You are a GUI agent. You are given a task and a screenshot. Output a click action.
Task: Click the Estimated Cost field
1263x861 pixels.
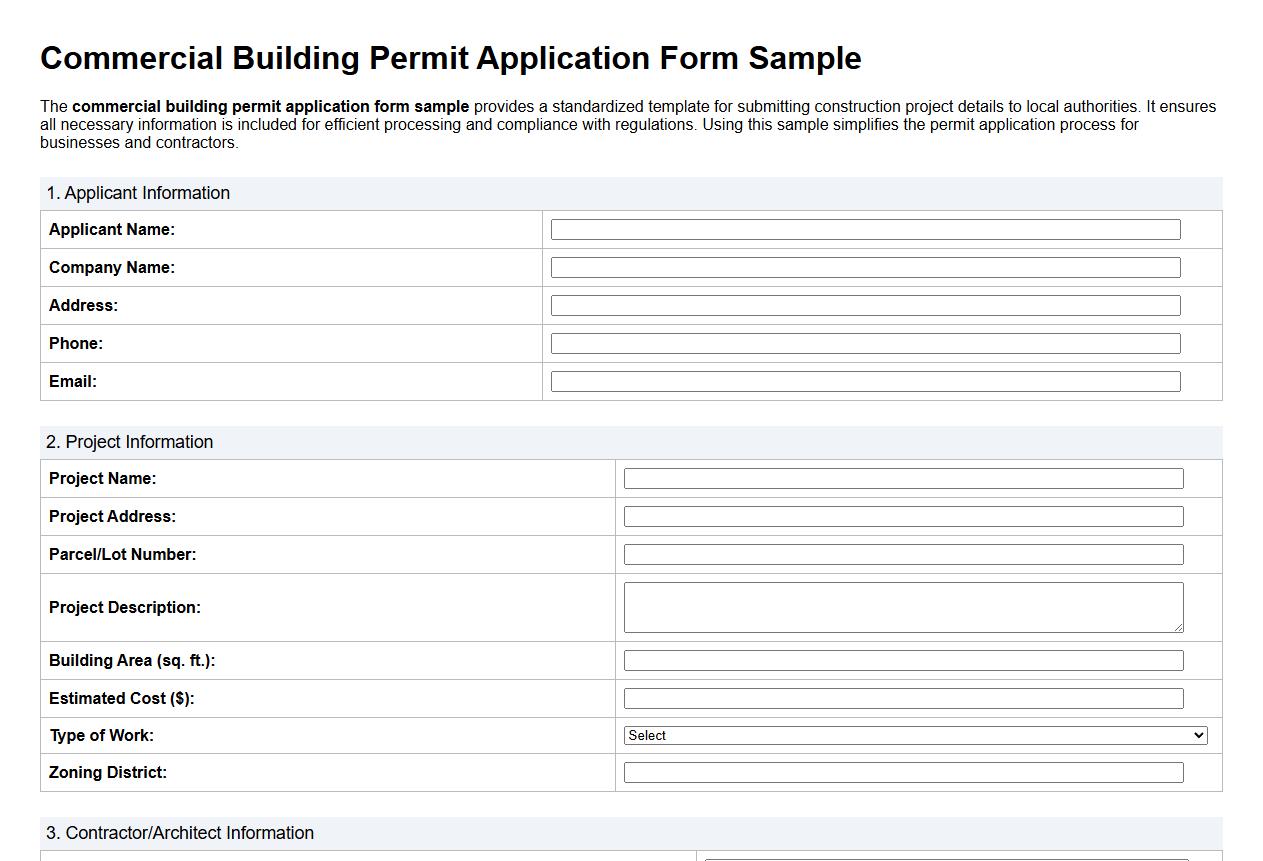pyautogui.click(x=902, y=698)
